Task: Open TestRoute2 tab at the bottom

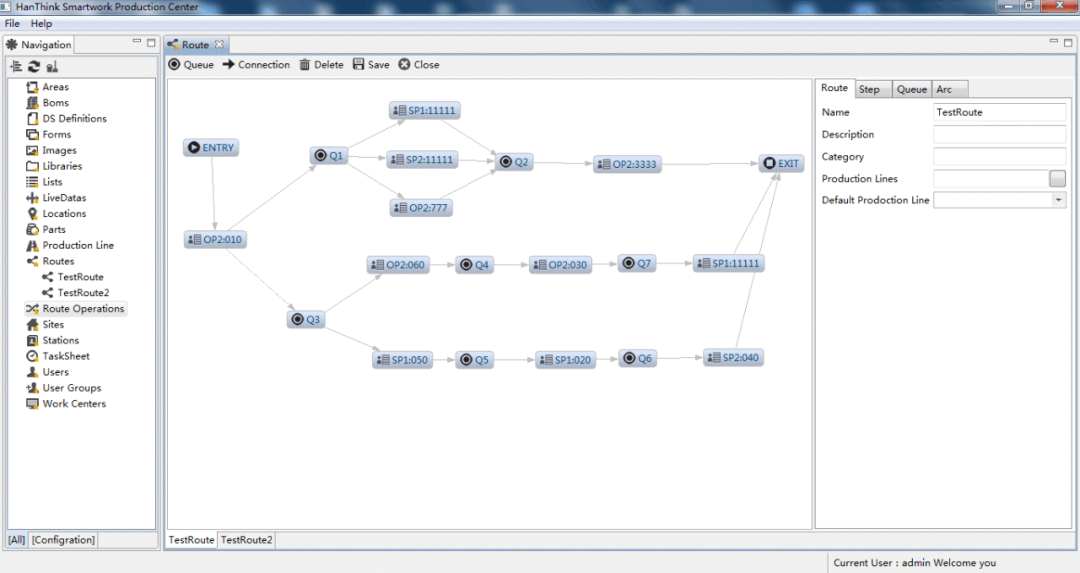Action: (246, 540)
